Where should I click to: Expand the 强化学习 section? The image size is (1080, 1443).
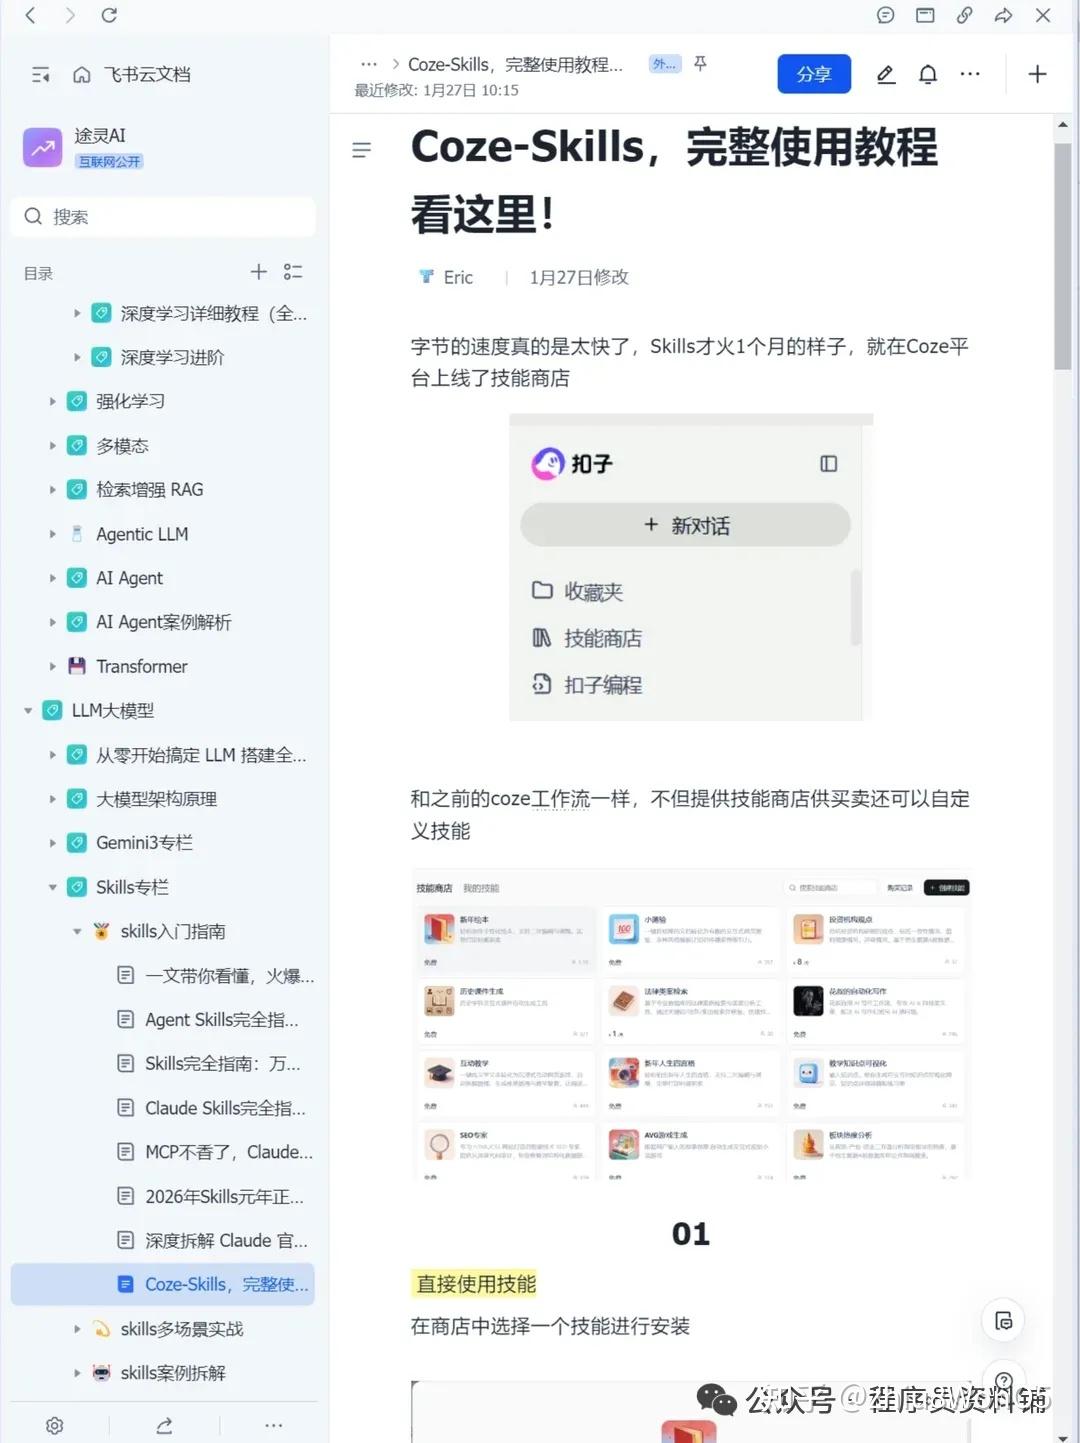point(53,401)
